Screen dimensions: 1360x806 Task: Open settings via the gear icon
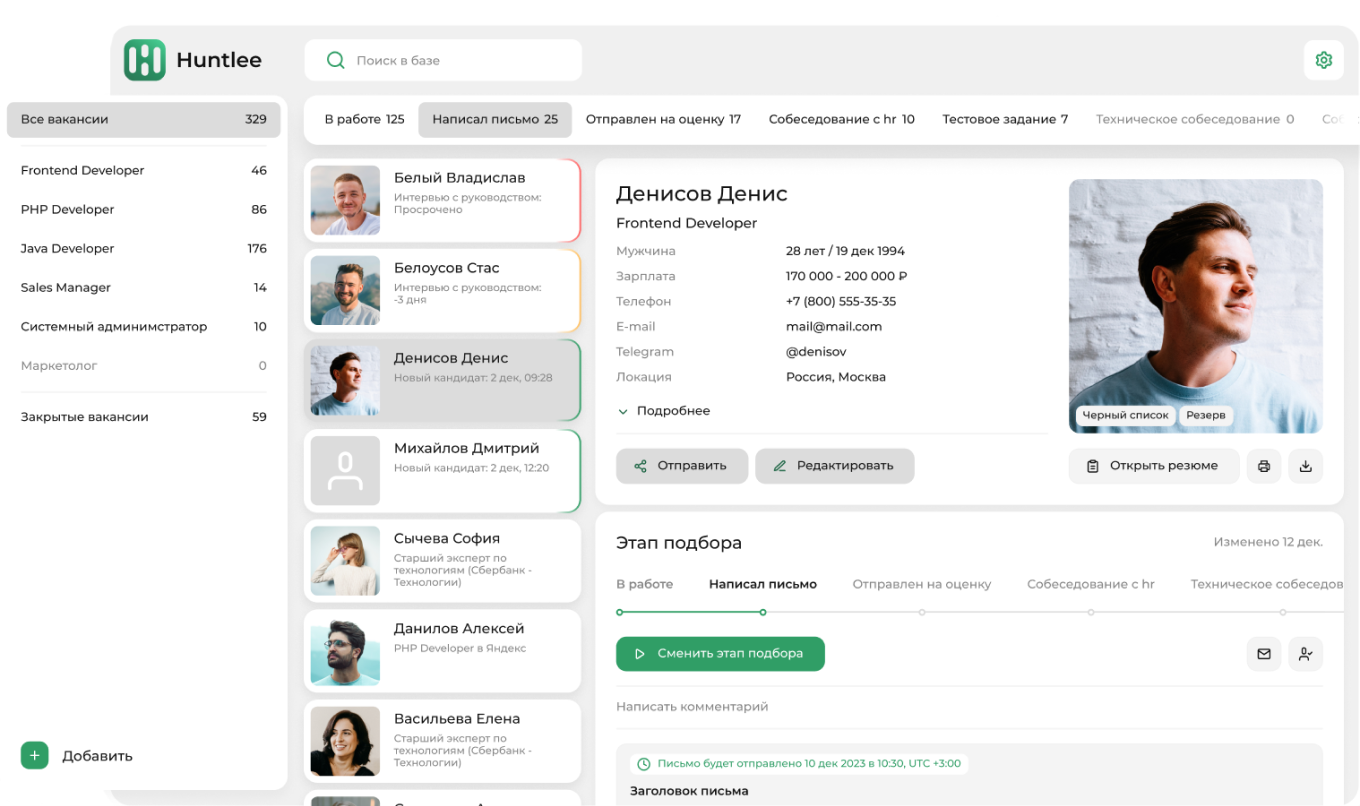coord(1323,60)
